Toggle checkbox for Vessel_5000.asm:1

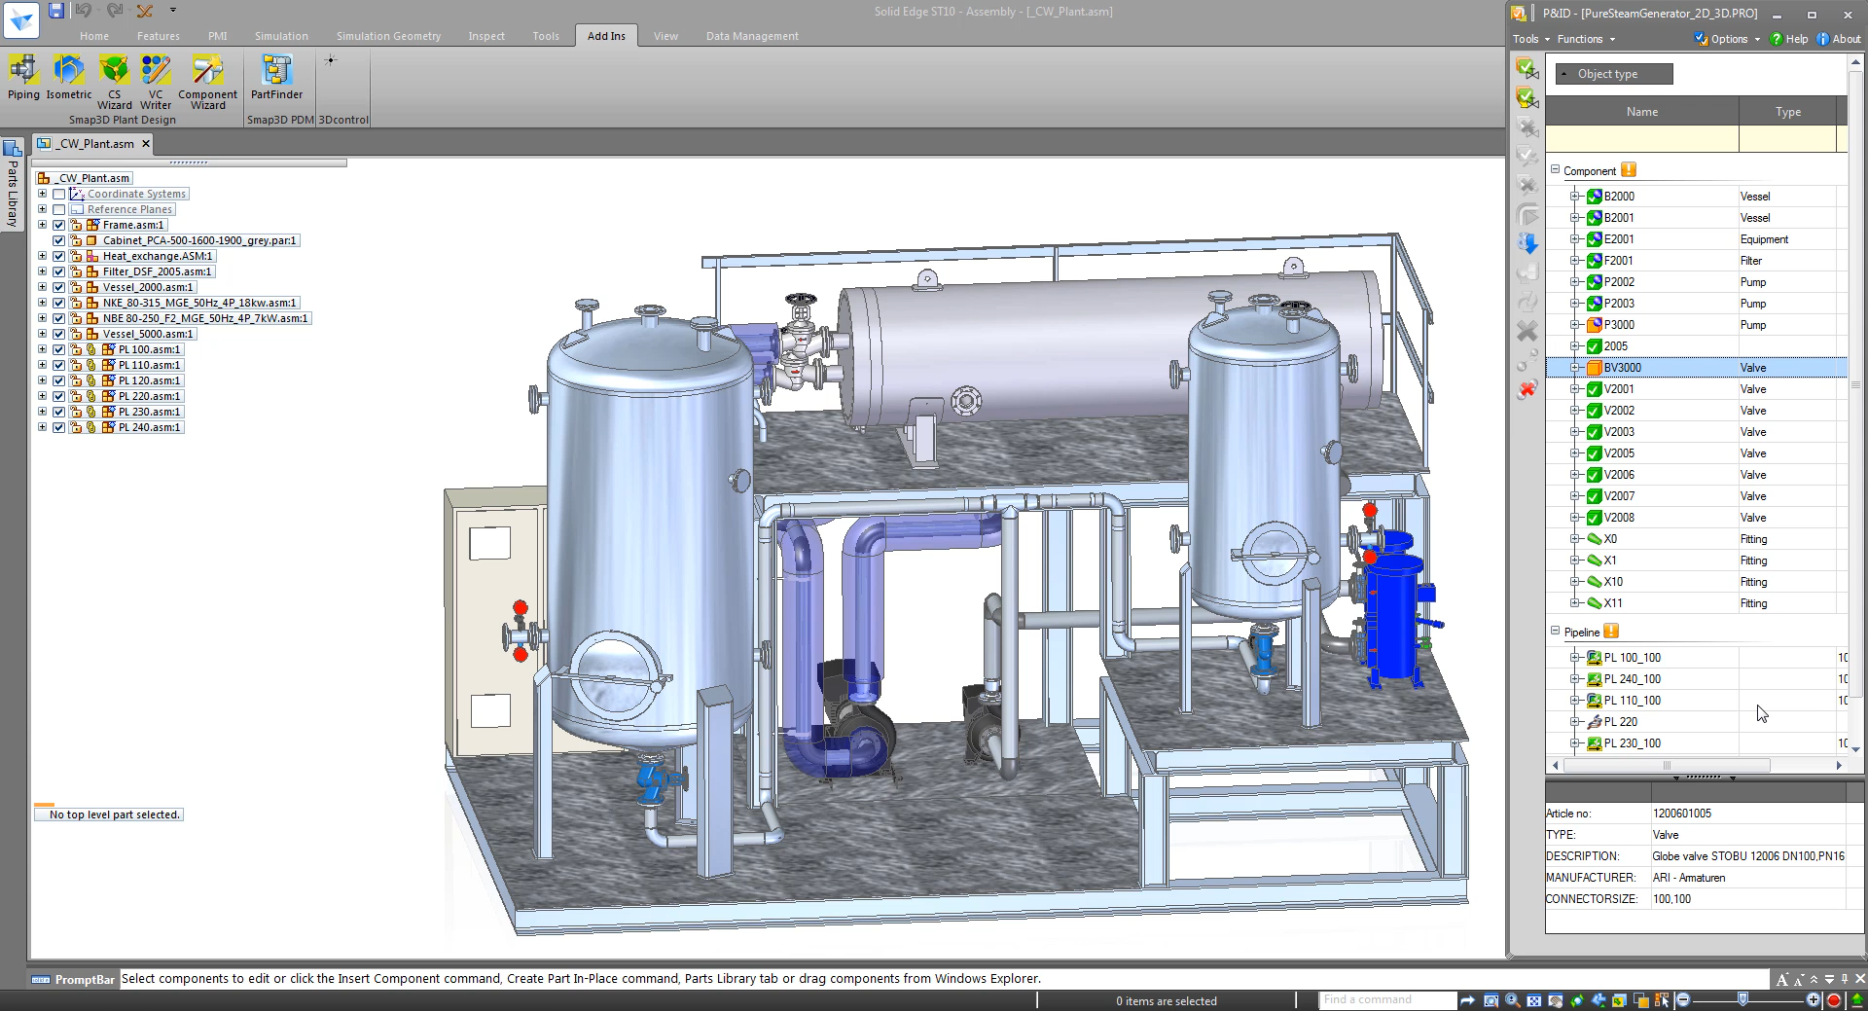point(59,334)
